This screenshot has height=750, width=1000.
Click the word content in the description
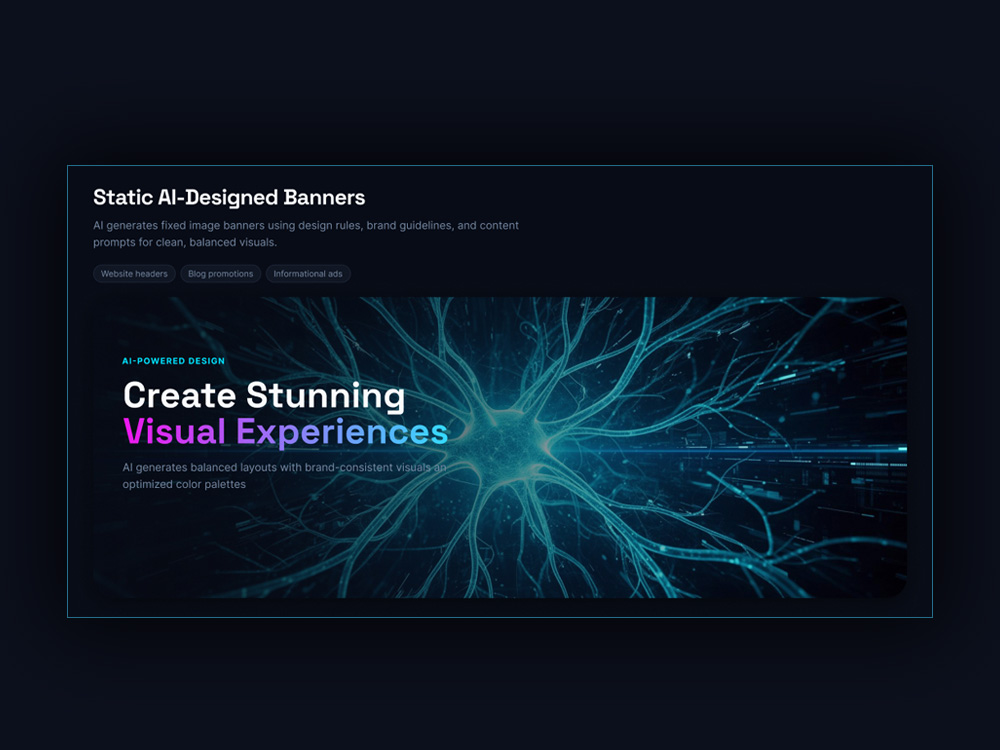pyautogui.click(x=499, y=226)
